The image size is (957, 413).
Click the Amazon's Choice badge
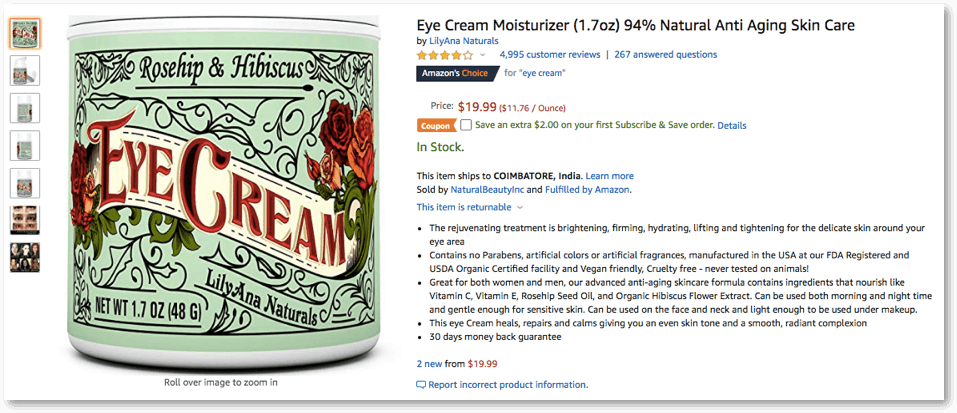coord(457,73)
